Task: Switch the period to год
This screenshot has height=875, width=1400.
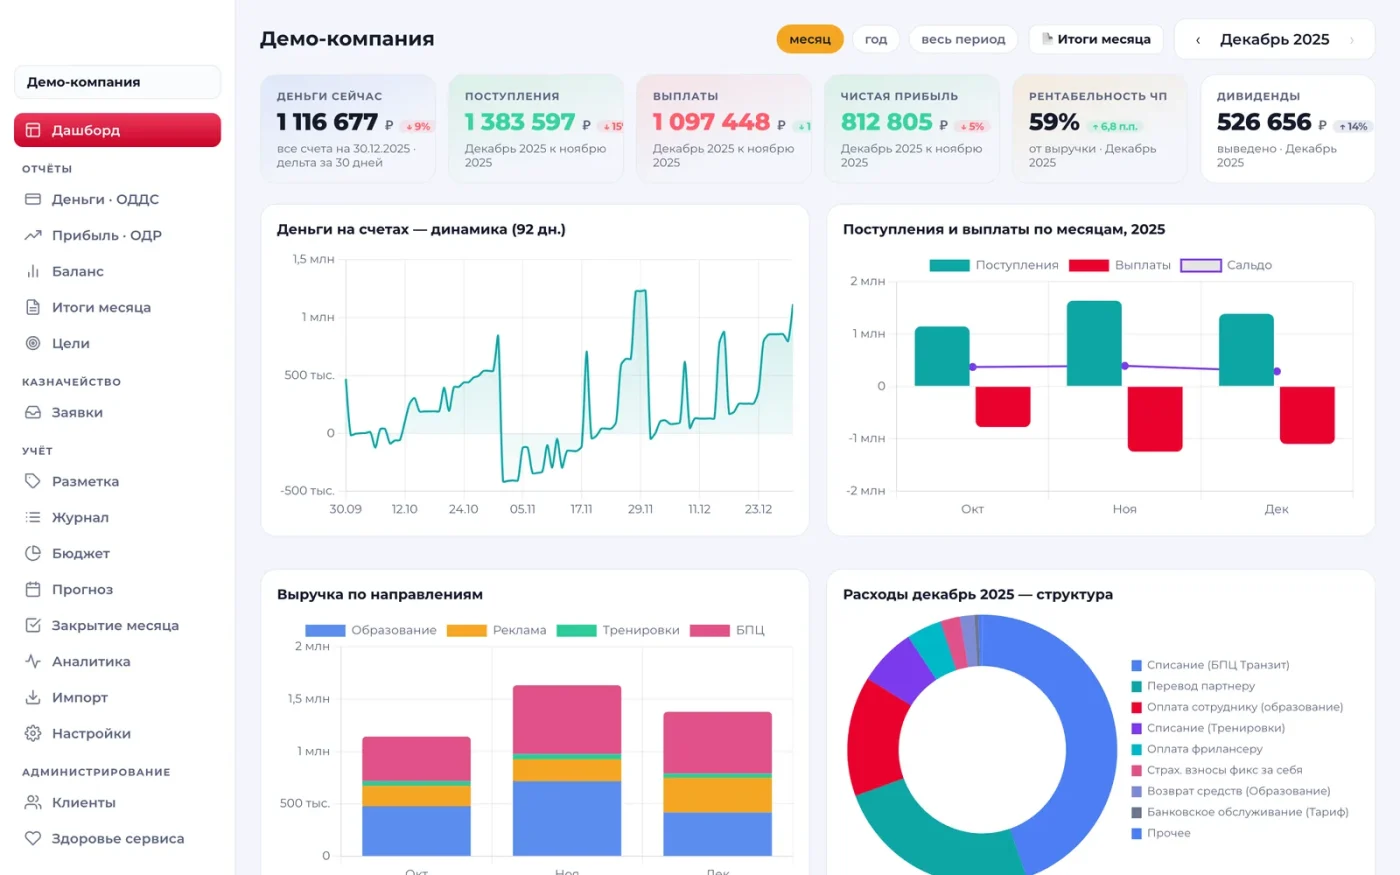Action: (876, 39)
